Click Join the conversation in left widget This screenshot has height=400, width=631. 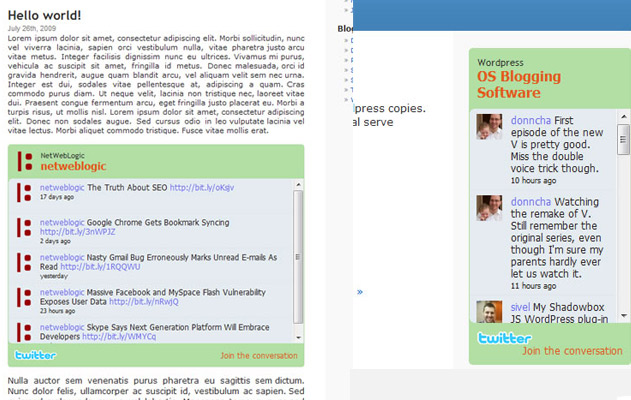[x=259, y=356]
